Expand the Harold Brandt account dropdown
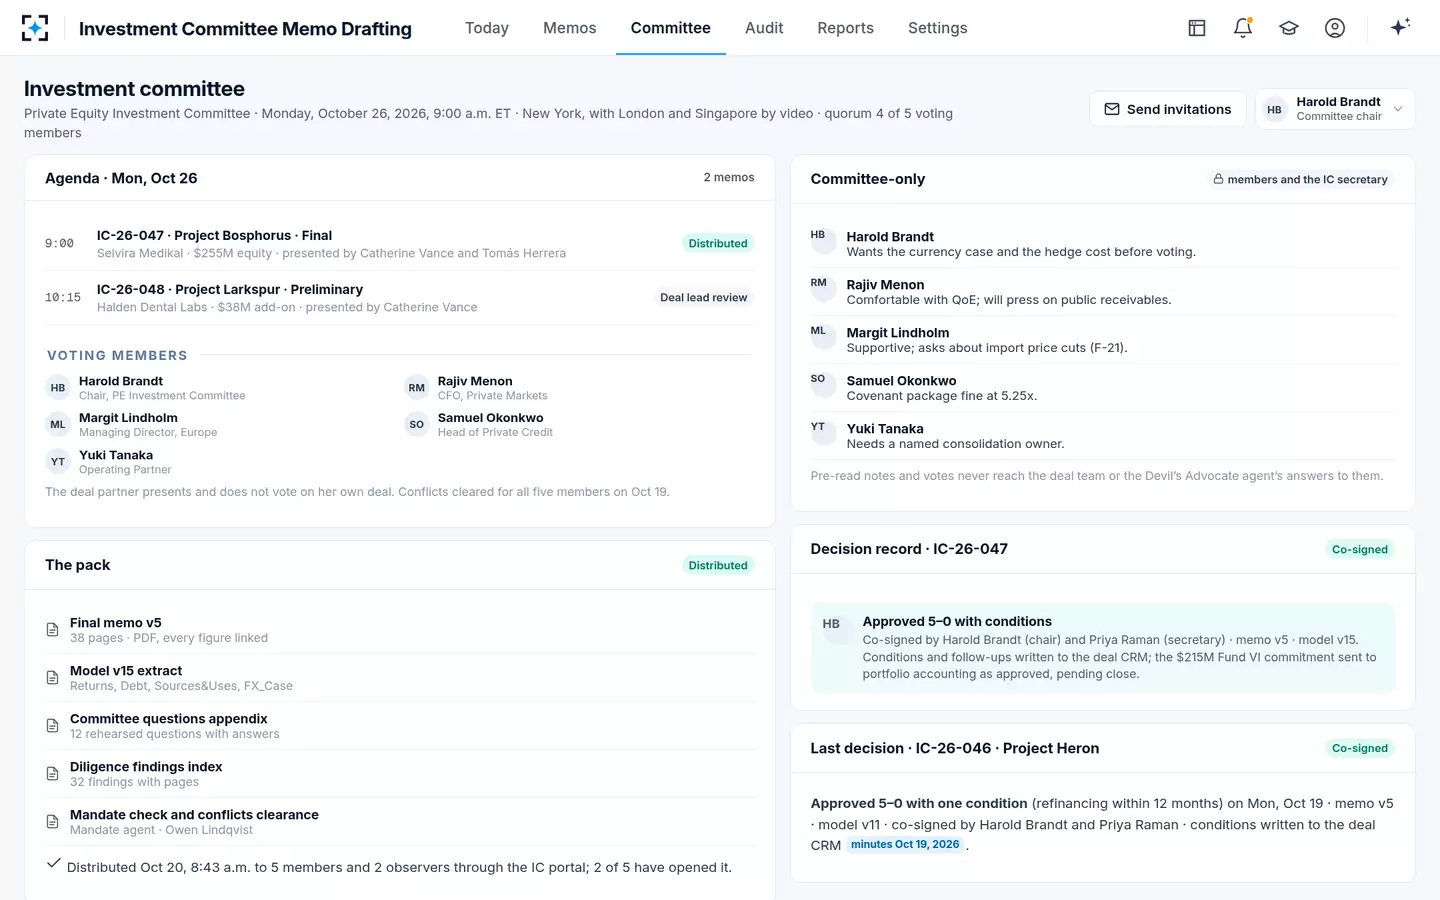The height and width of the screenshot is (900, 1440). click(1335, 109)
